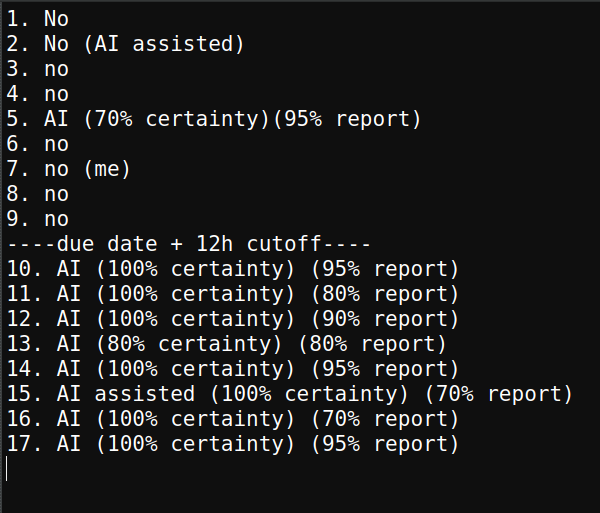The height and width of the screenshot is (513, 600).
Task: Click the '8. no' line
Action: click(x=38, y=194)
